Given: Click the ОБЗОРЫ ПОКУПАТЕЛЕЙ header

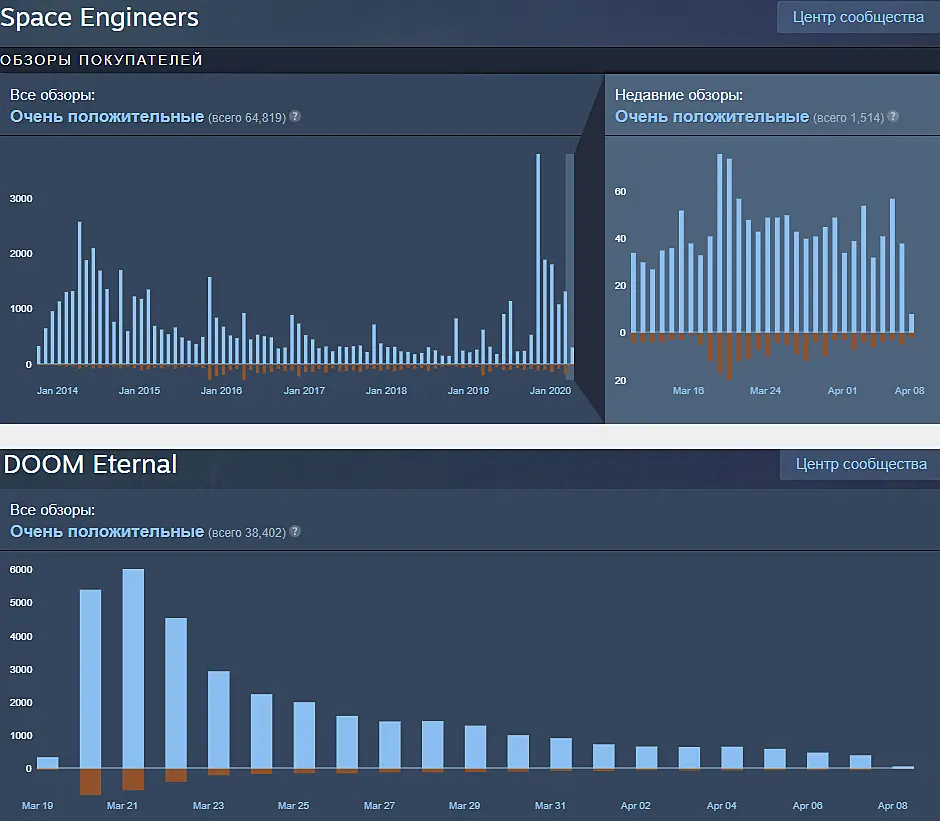Looking at the screenshot, I should point(101,60).
